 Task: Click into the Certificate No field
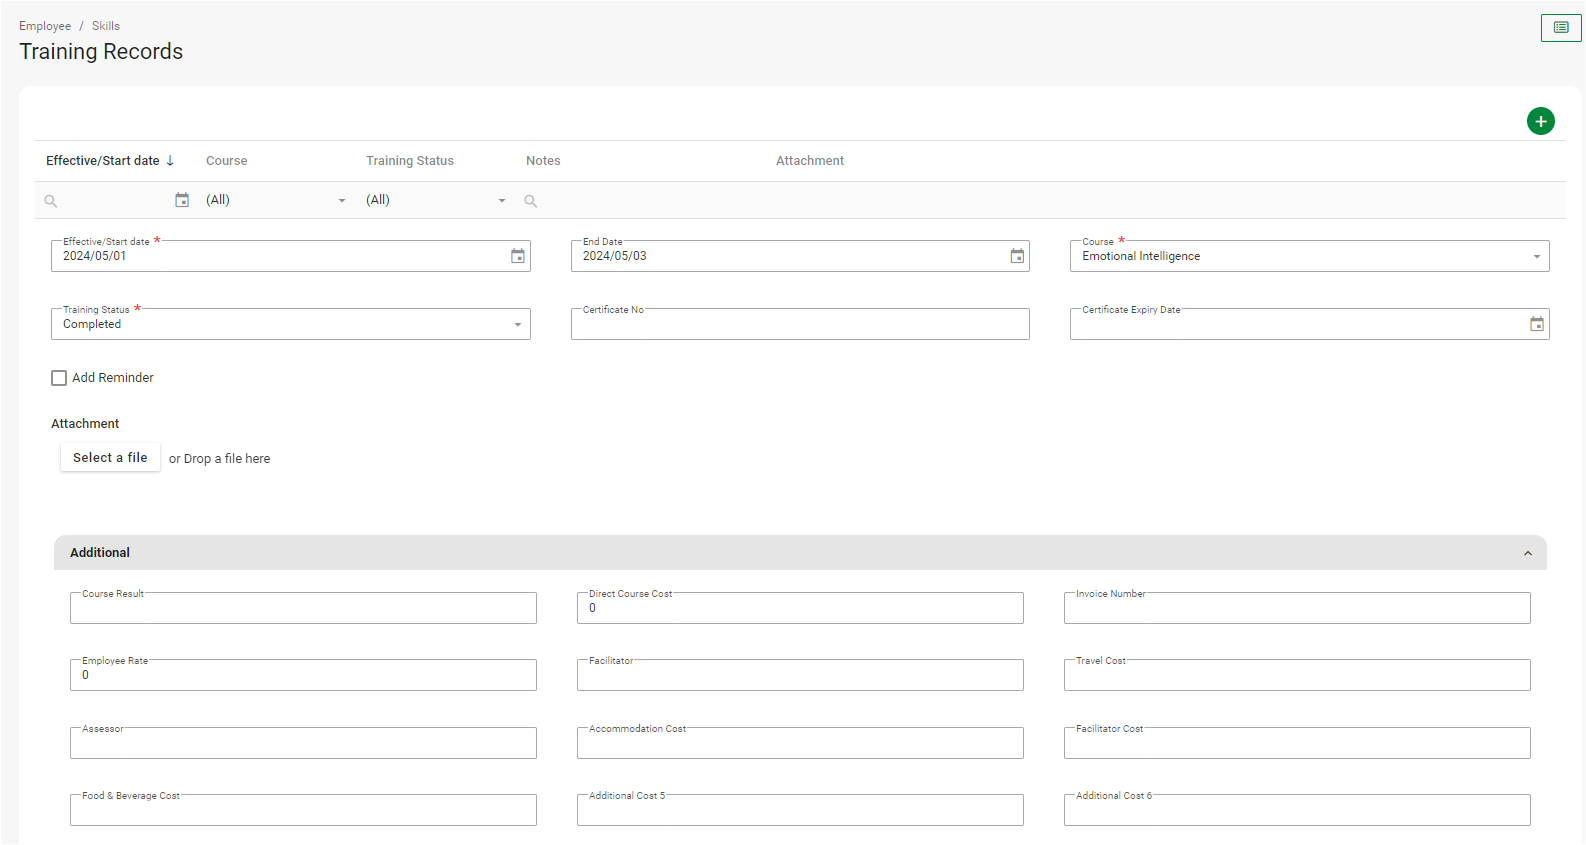[799, 326]
